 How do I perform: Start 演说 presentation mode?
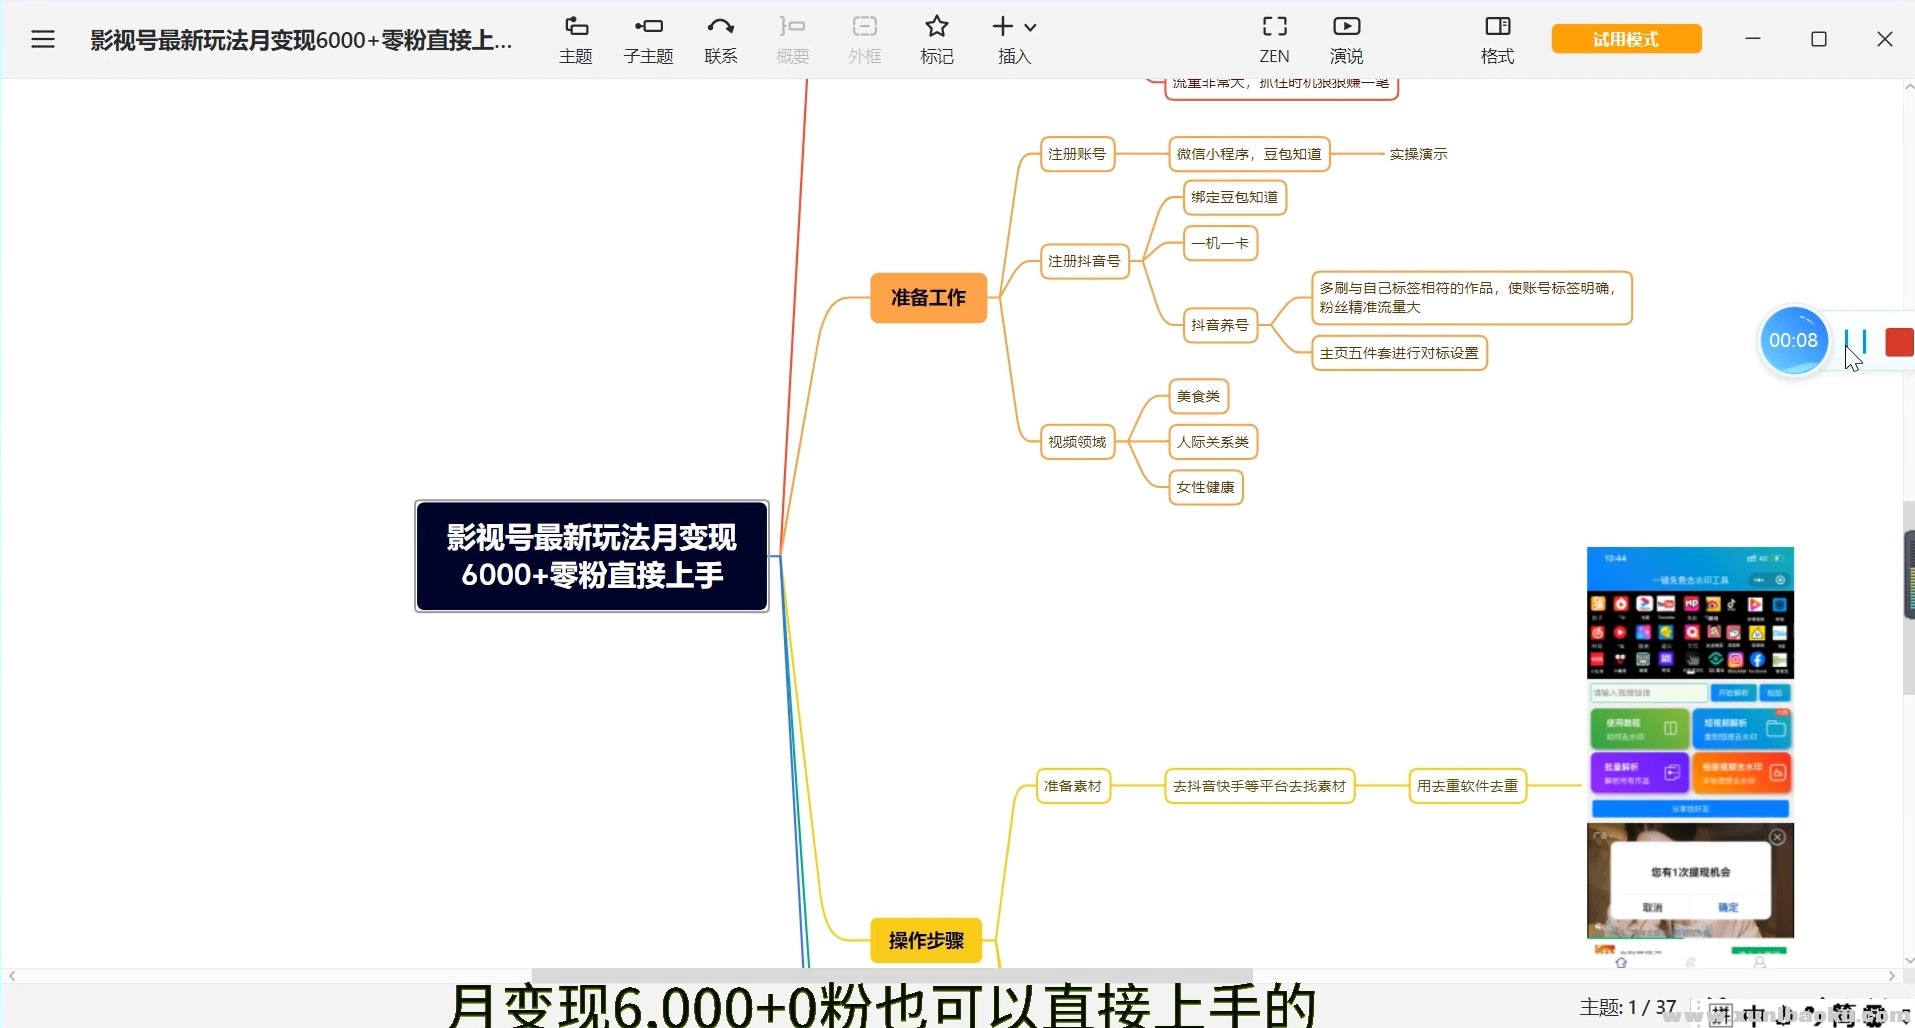click(1345, 39)
